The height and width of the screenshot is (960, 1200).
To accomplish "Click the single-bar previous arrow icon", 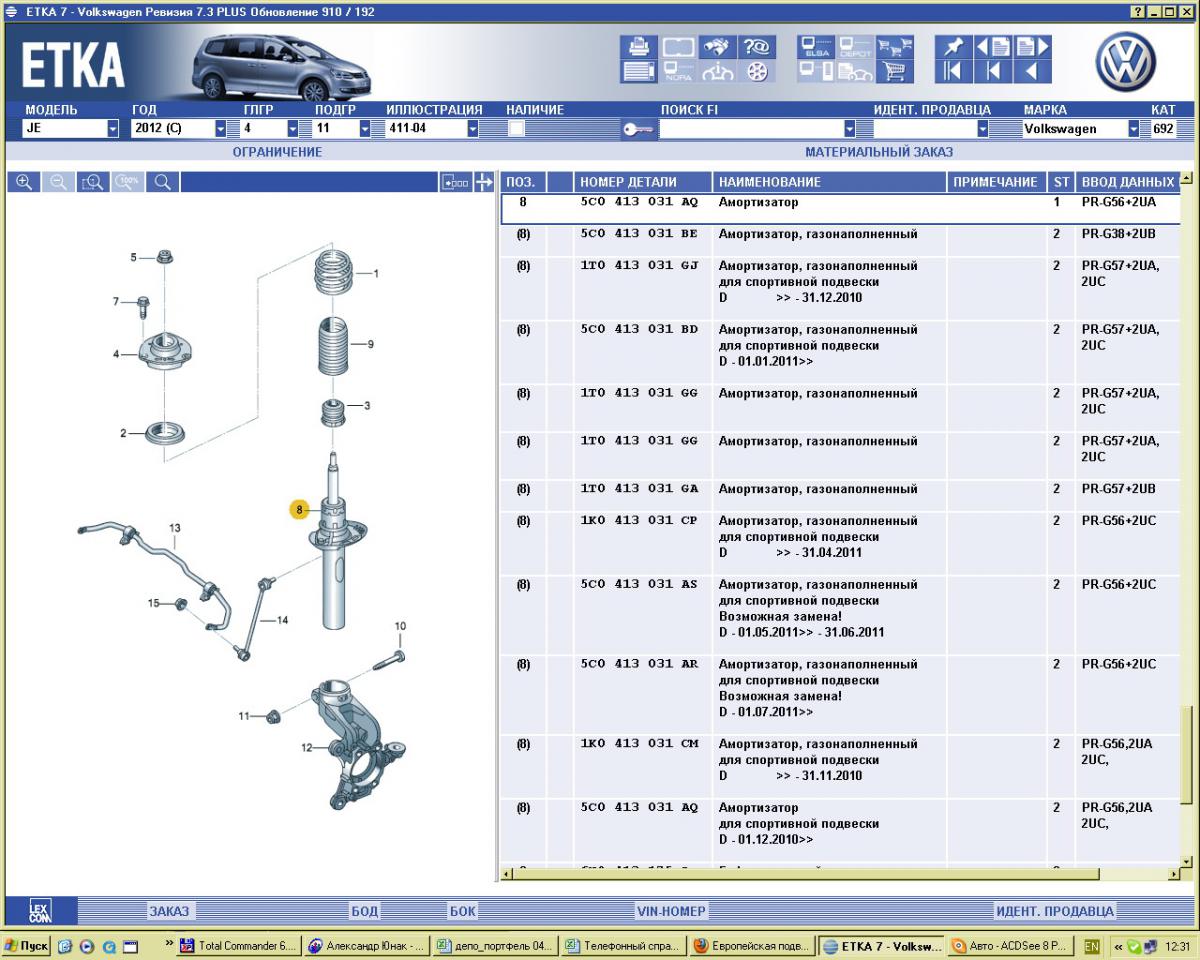I will click(x=992, y=72).
